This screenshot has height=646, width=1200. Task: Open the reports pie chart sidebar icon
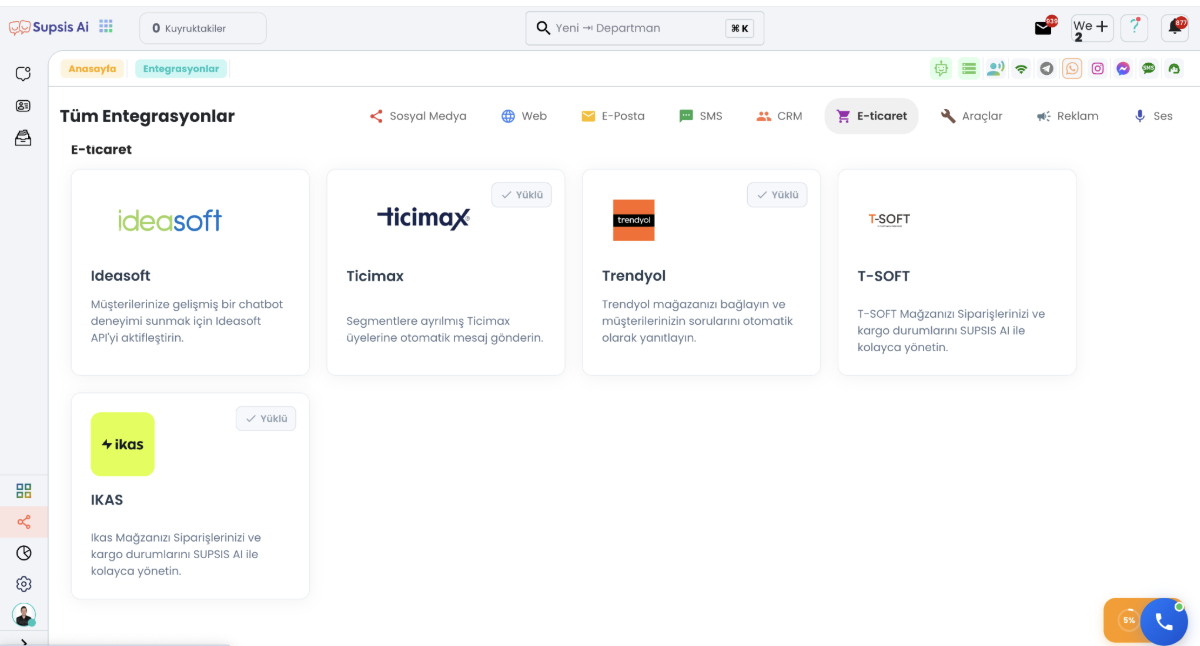23,553
